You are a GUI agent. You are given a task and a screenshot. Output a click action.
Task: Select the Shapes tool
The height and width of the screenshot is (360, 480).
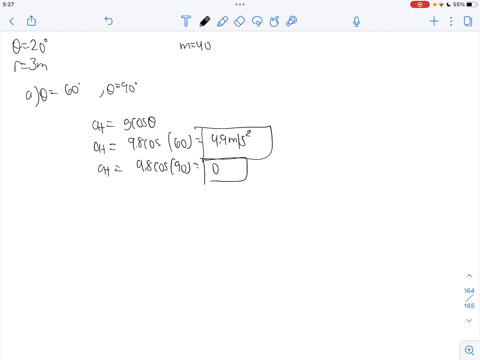click(274, 21)
